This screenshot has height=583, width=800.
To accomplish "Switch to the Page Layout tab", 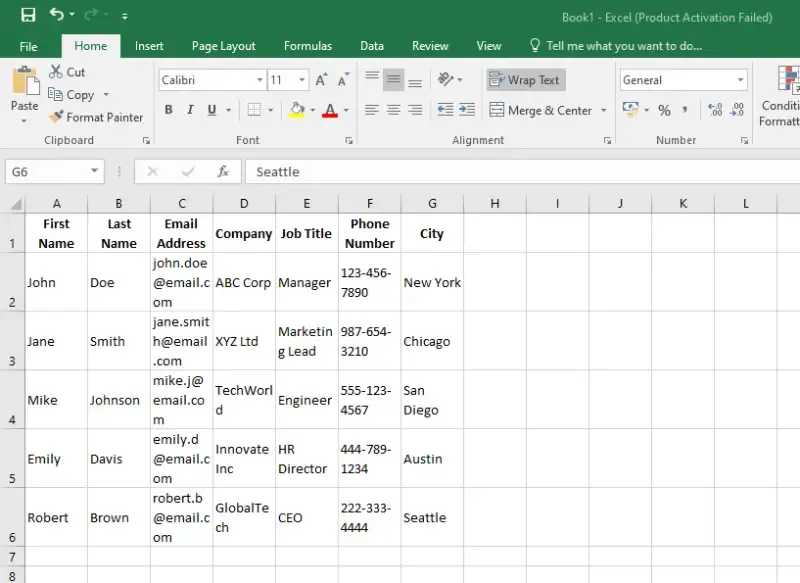I will (x=223, y=46).
